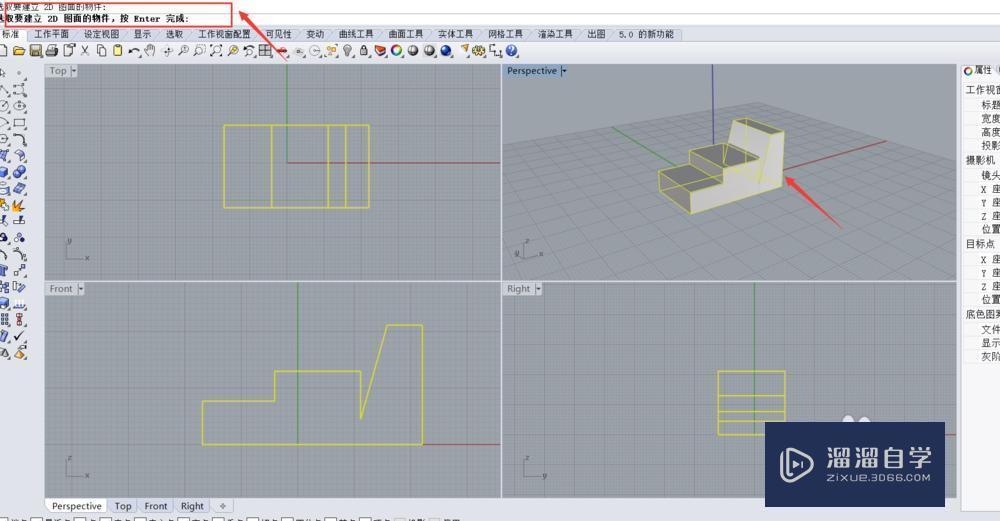Viewport: 1000px width, 521px height.
Task: Cut selection with the scissors icon
Action: click(85, 50)
